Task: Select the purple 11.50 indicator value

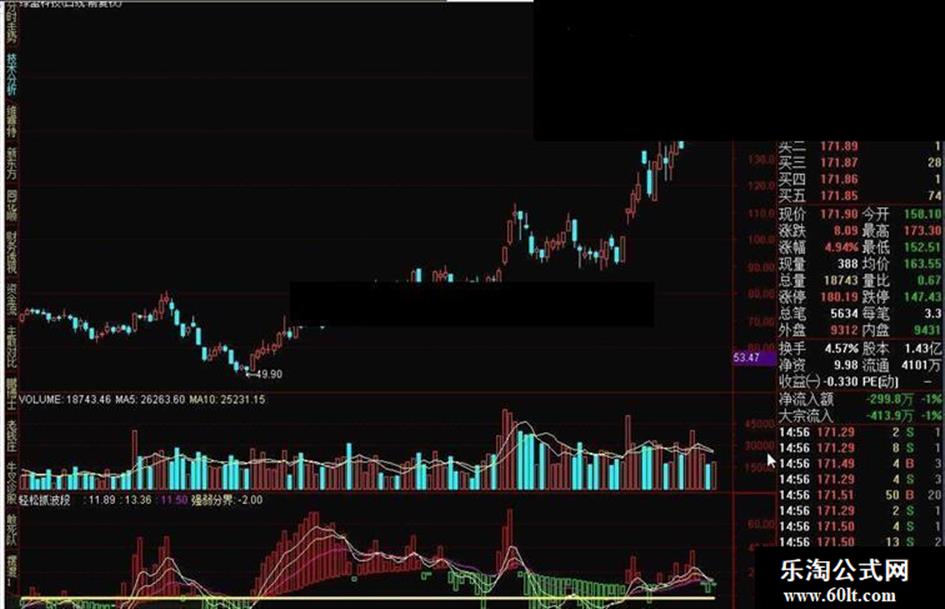Action: pyautogui.click(x=174, y=500)
